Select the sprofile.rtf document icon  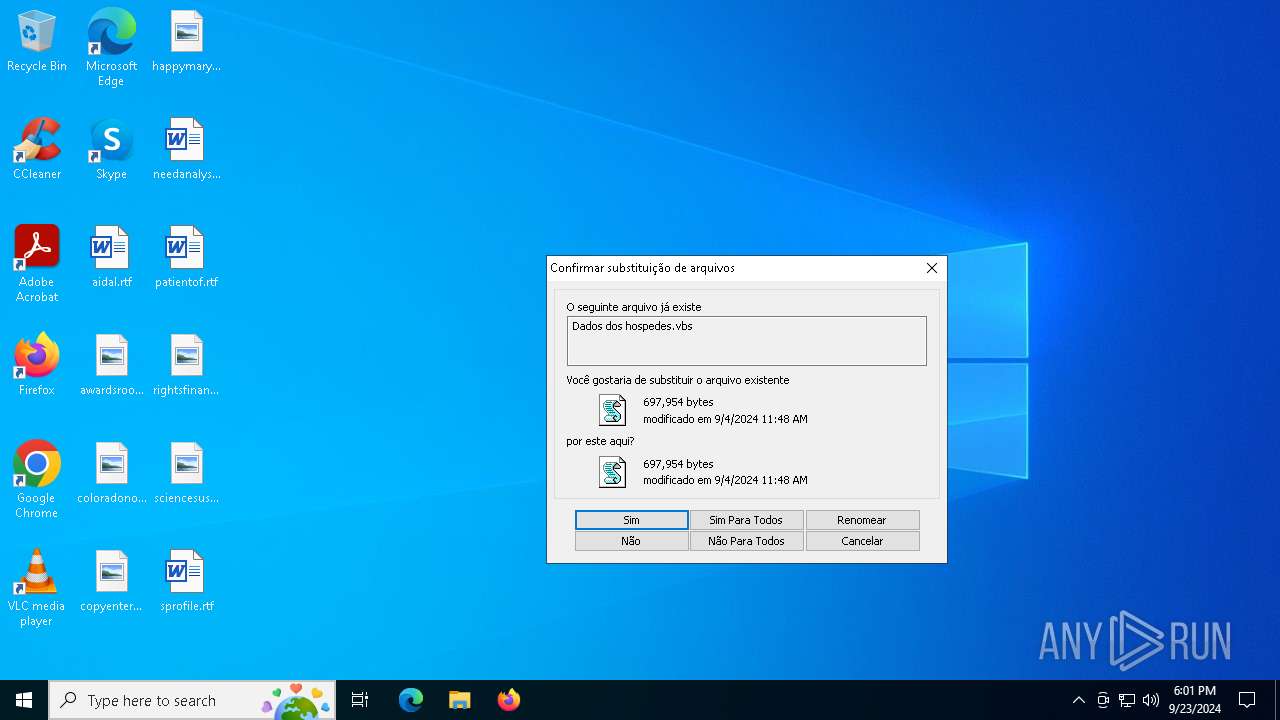pyautogui.click(x=186, y=582)
